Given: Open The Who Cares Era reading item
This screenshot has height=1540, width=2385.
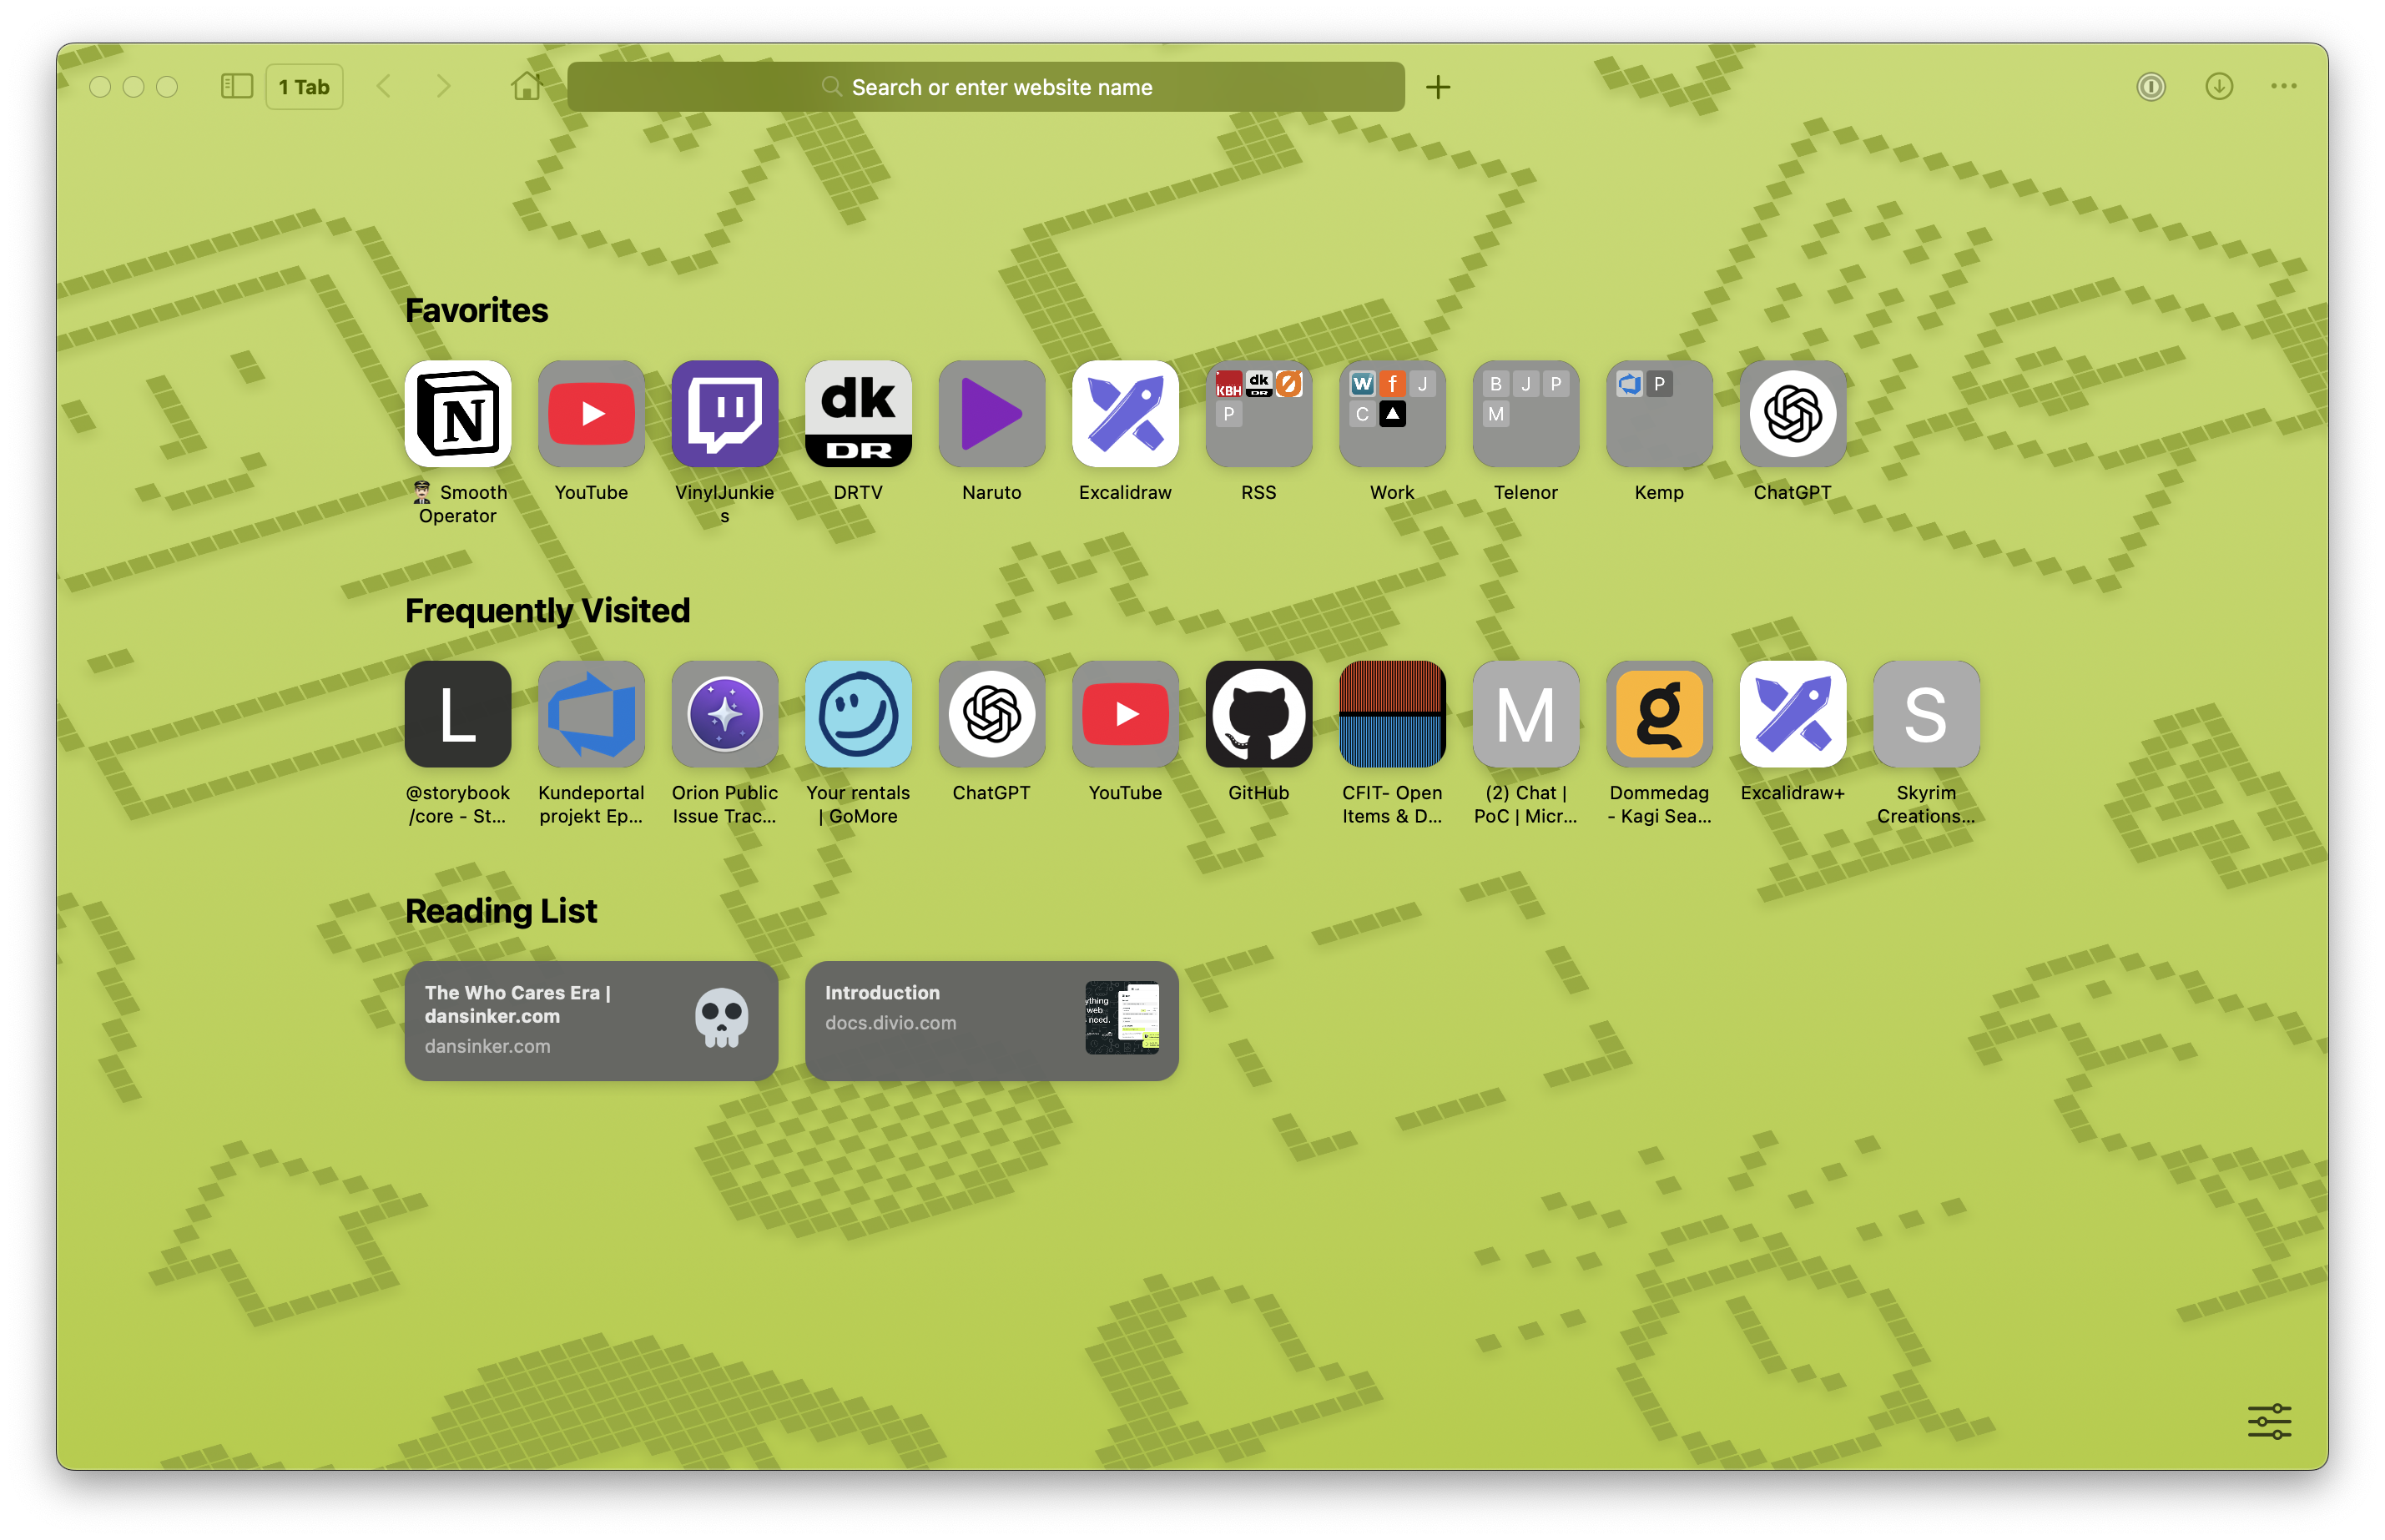Looking at the screenshot, I should click(x=591, y=1020).
